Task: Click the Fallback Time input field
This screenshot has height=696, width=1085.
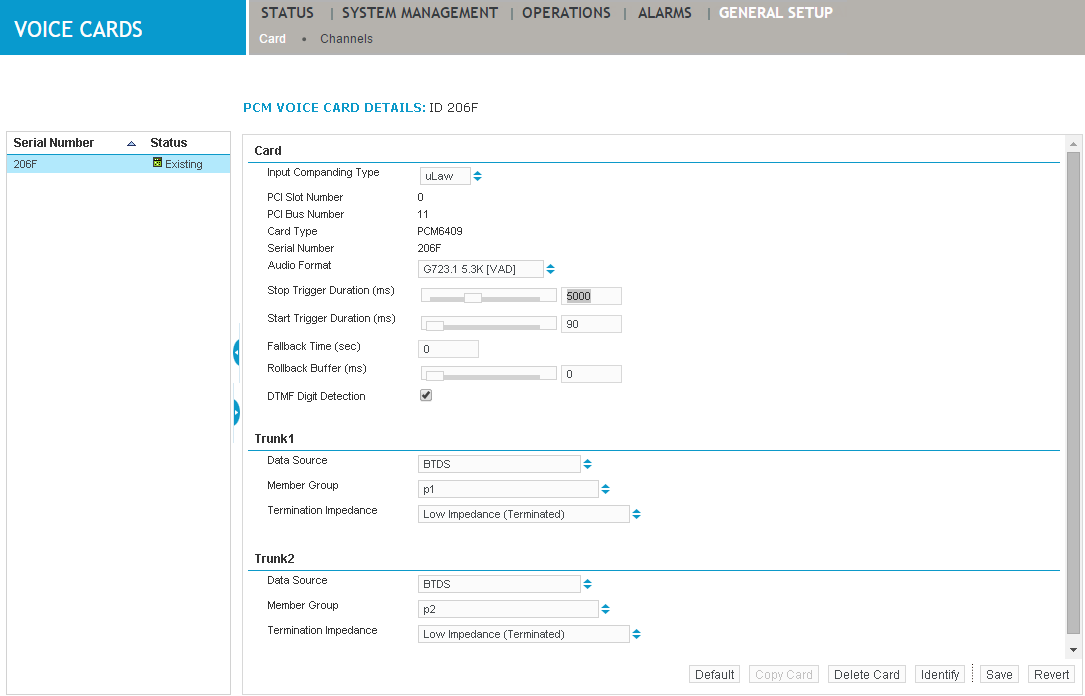Action: [x=448, y=349]
